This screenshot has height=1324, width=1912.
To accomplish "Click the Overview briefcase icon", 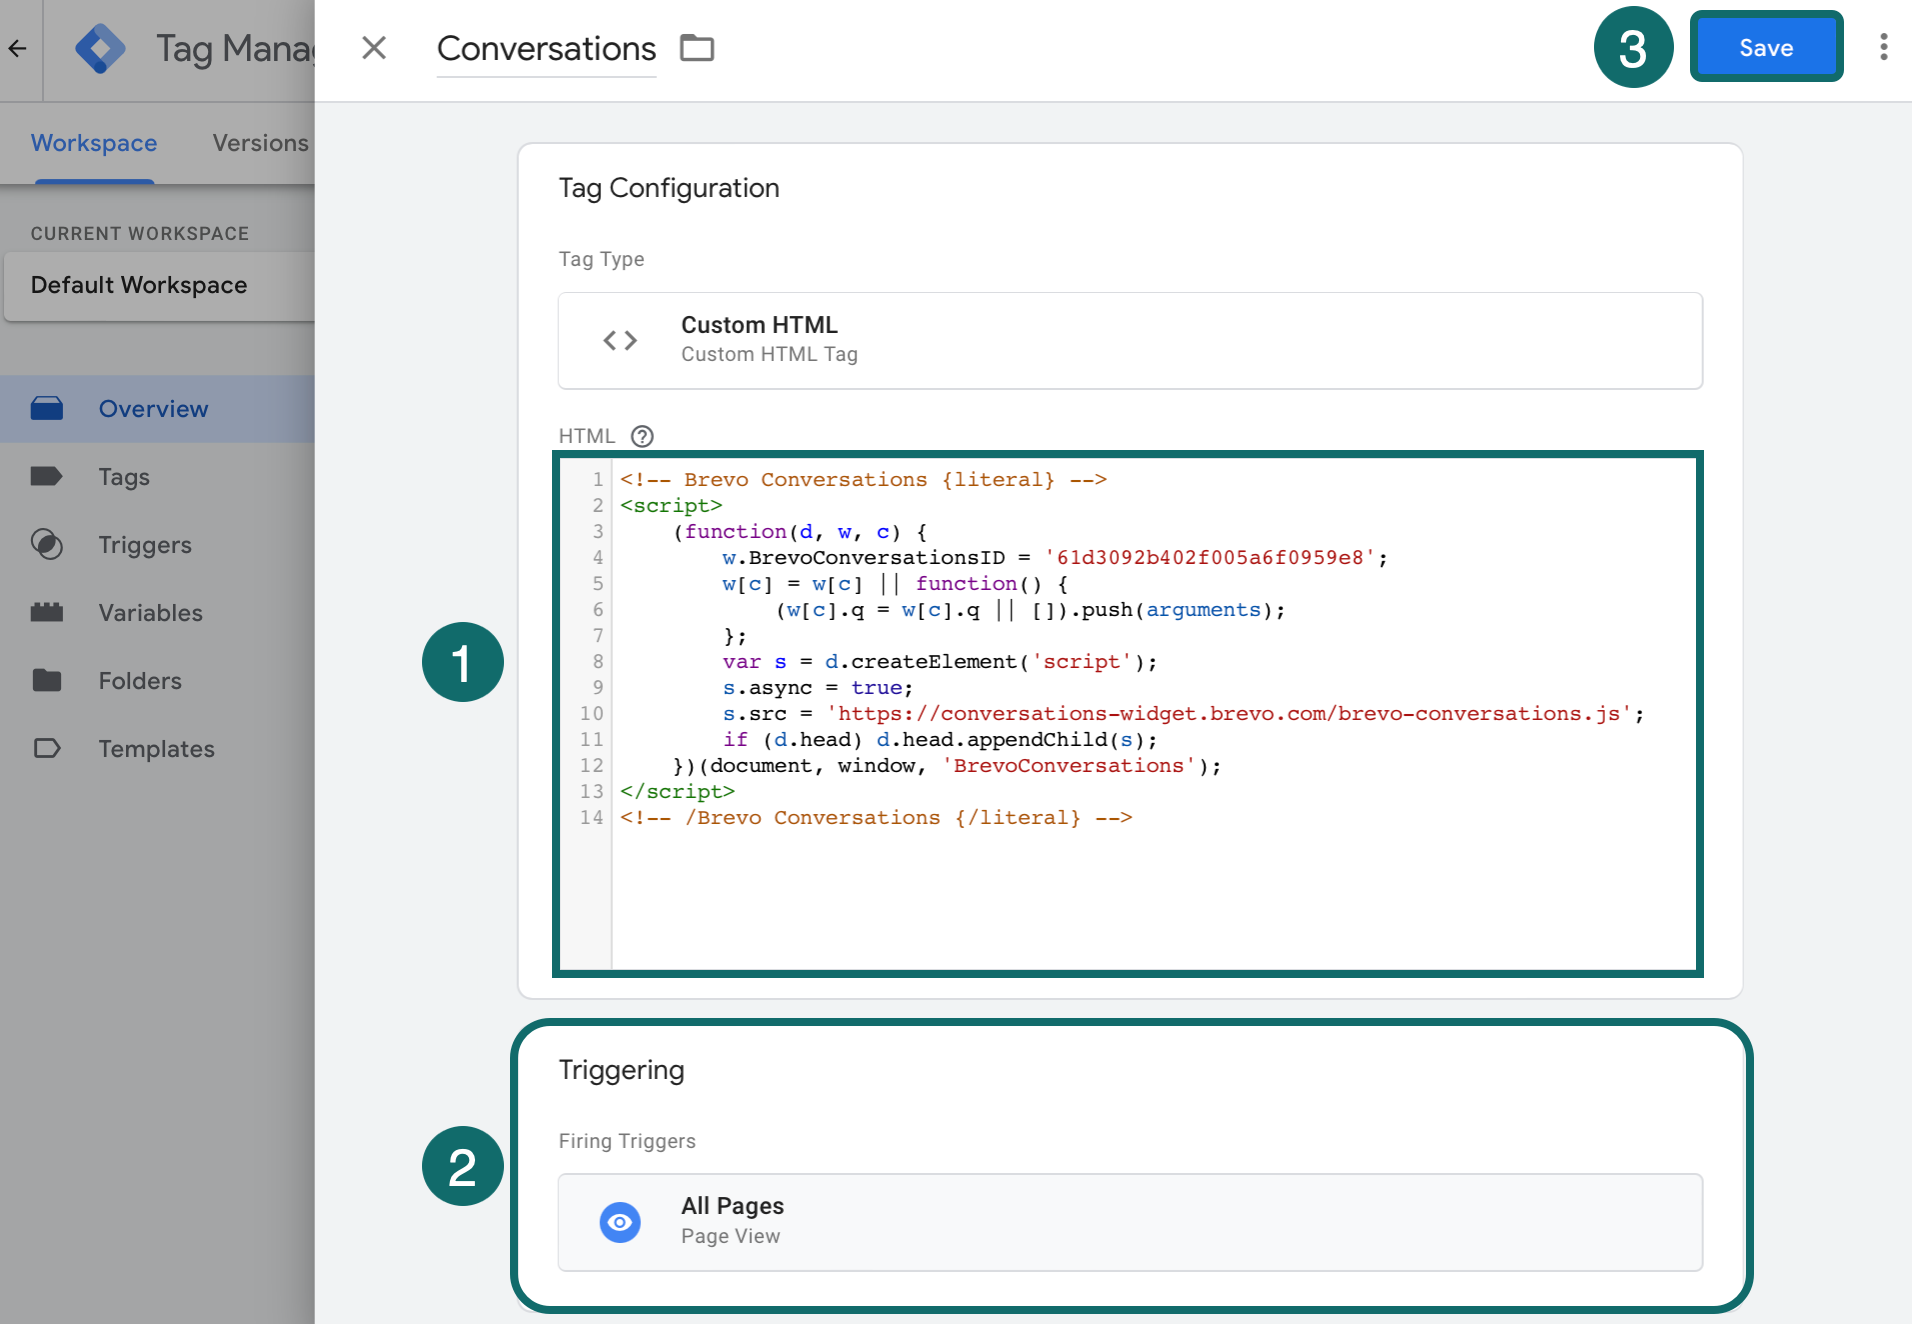I will [47, 408].
